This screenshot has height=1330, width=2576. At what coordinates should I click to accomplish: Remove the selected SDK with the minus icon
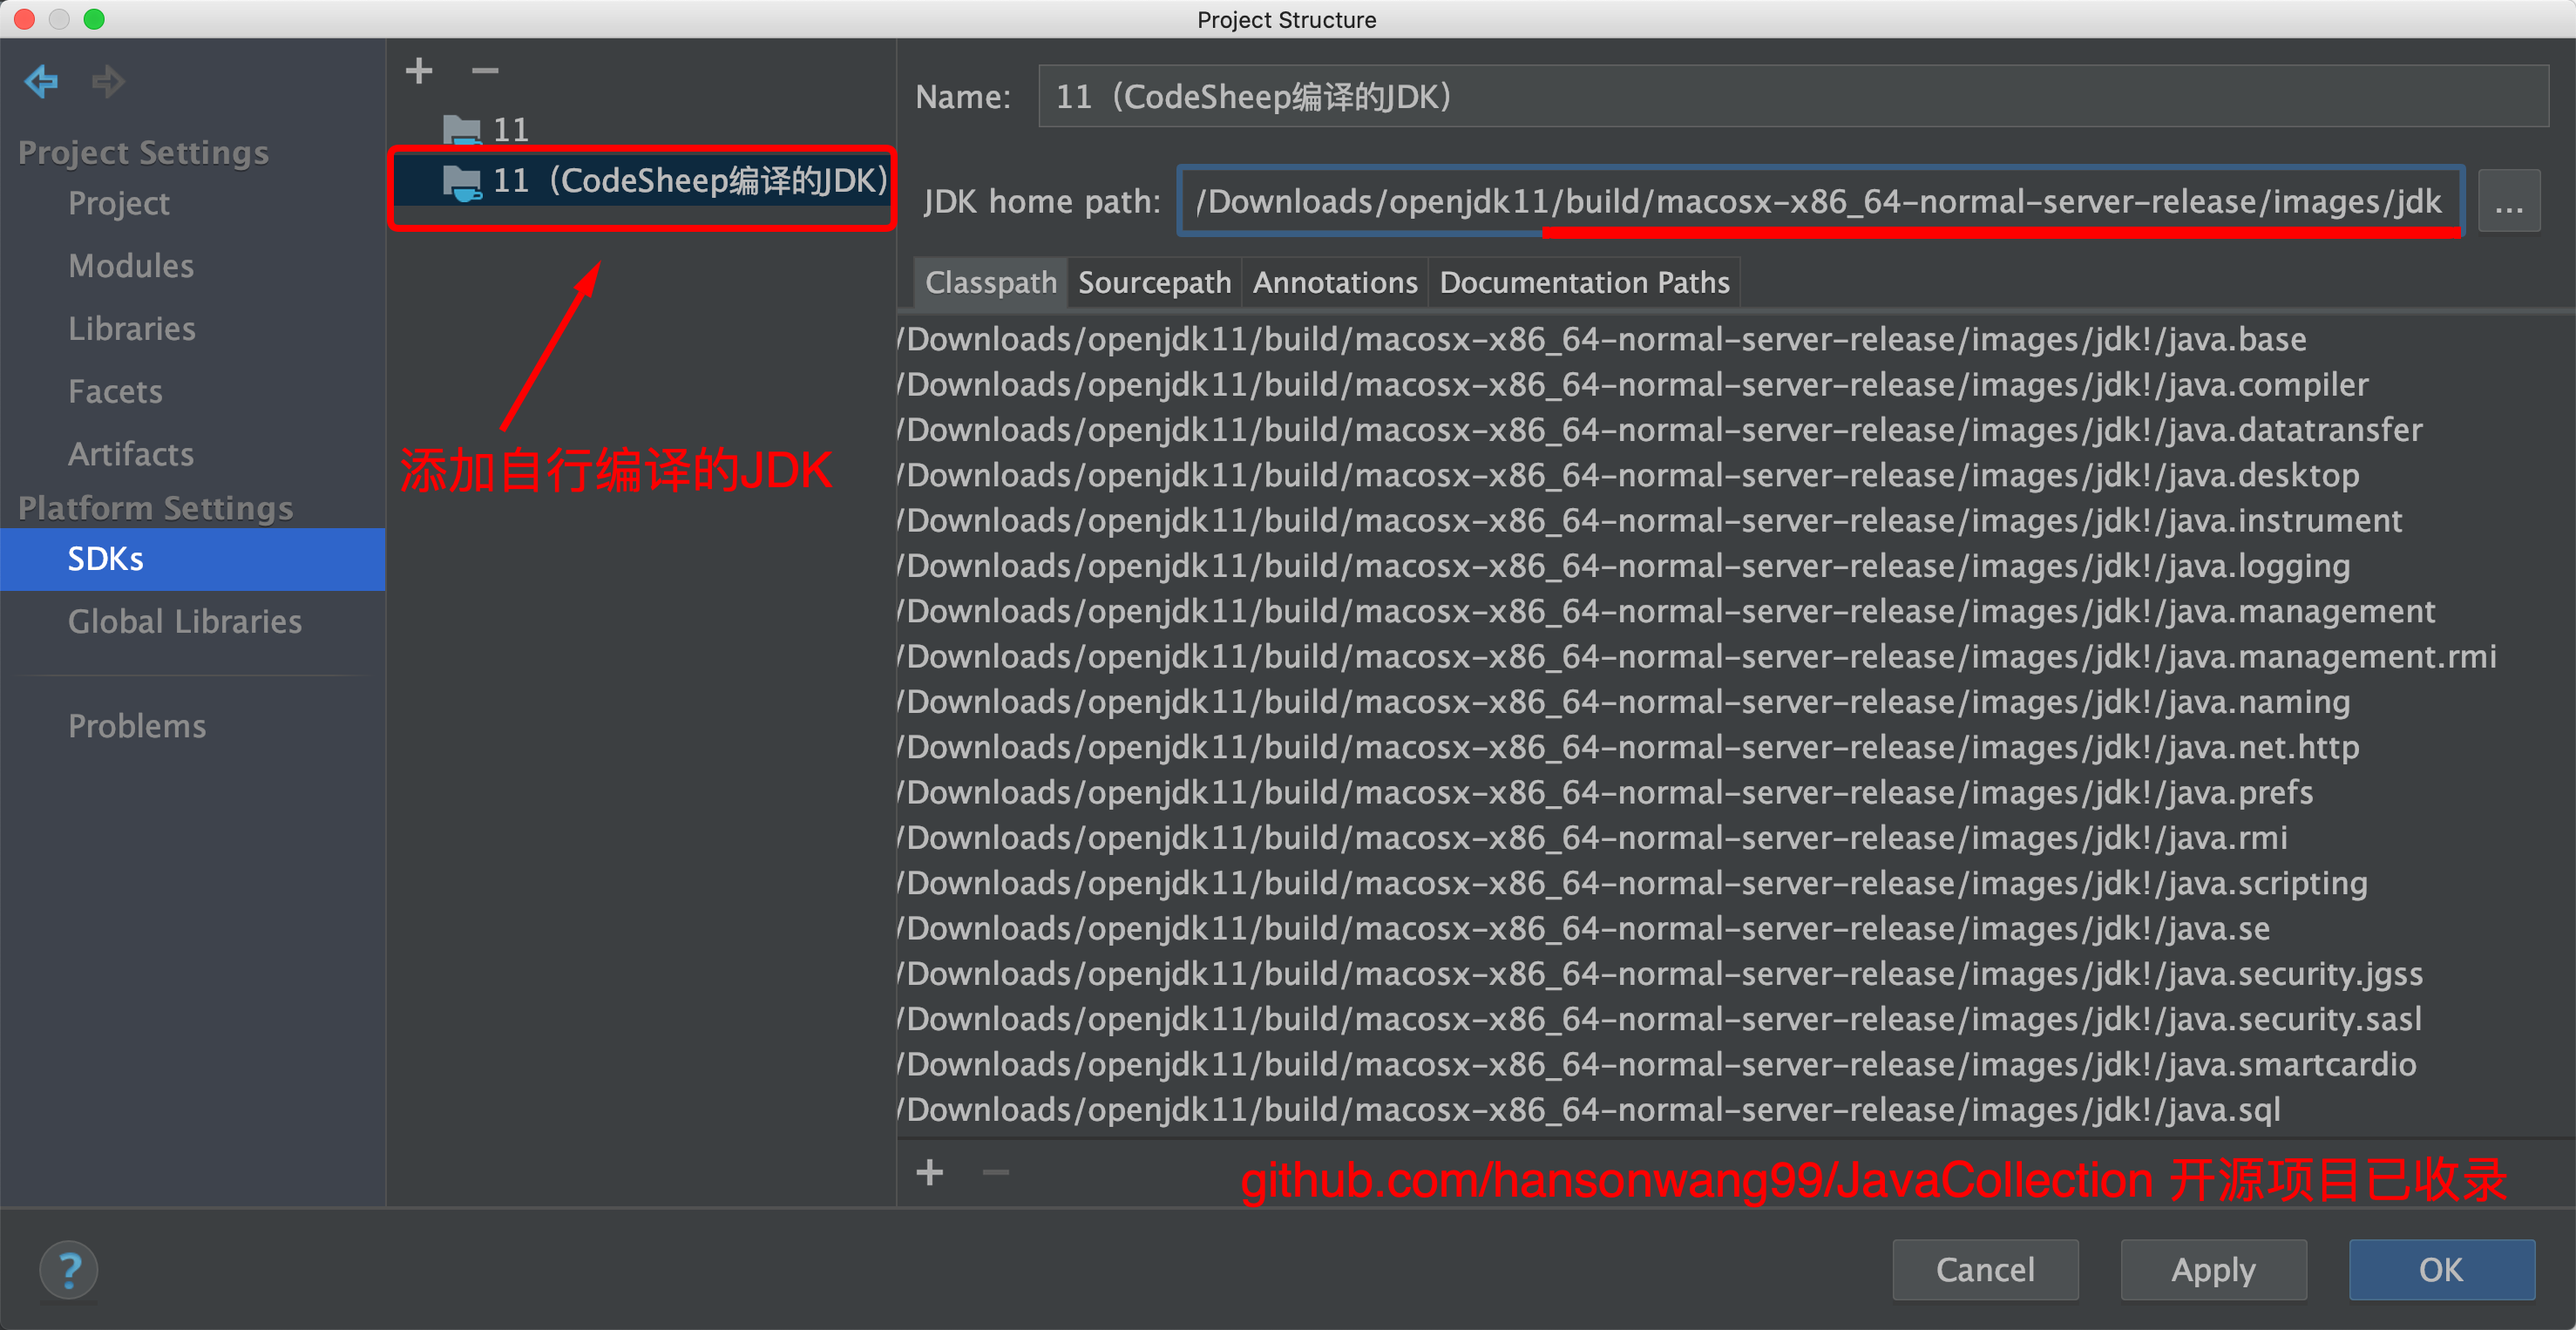point(485,71)
